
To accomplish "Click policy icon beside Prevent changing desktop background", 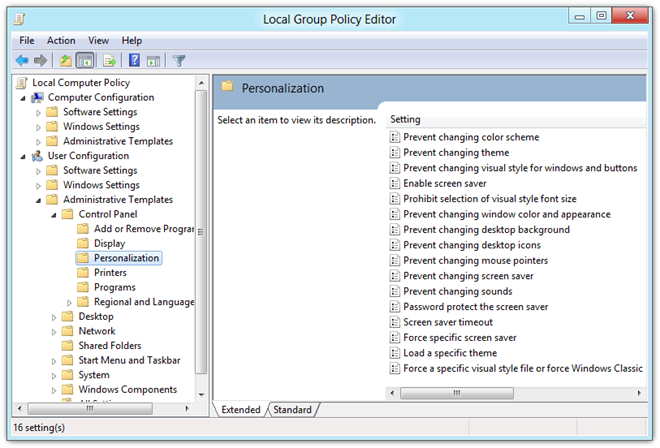I will [x=394, y=229].
